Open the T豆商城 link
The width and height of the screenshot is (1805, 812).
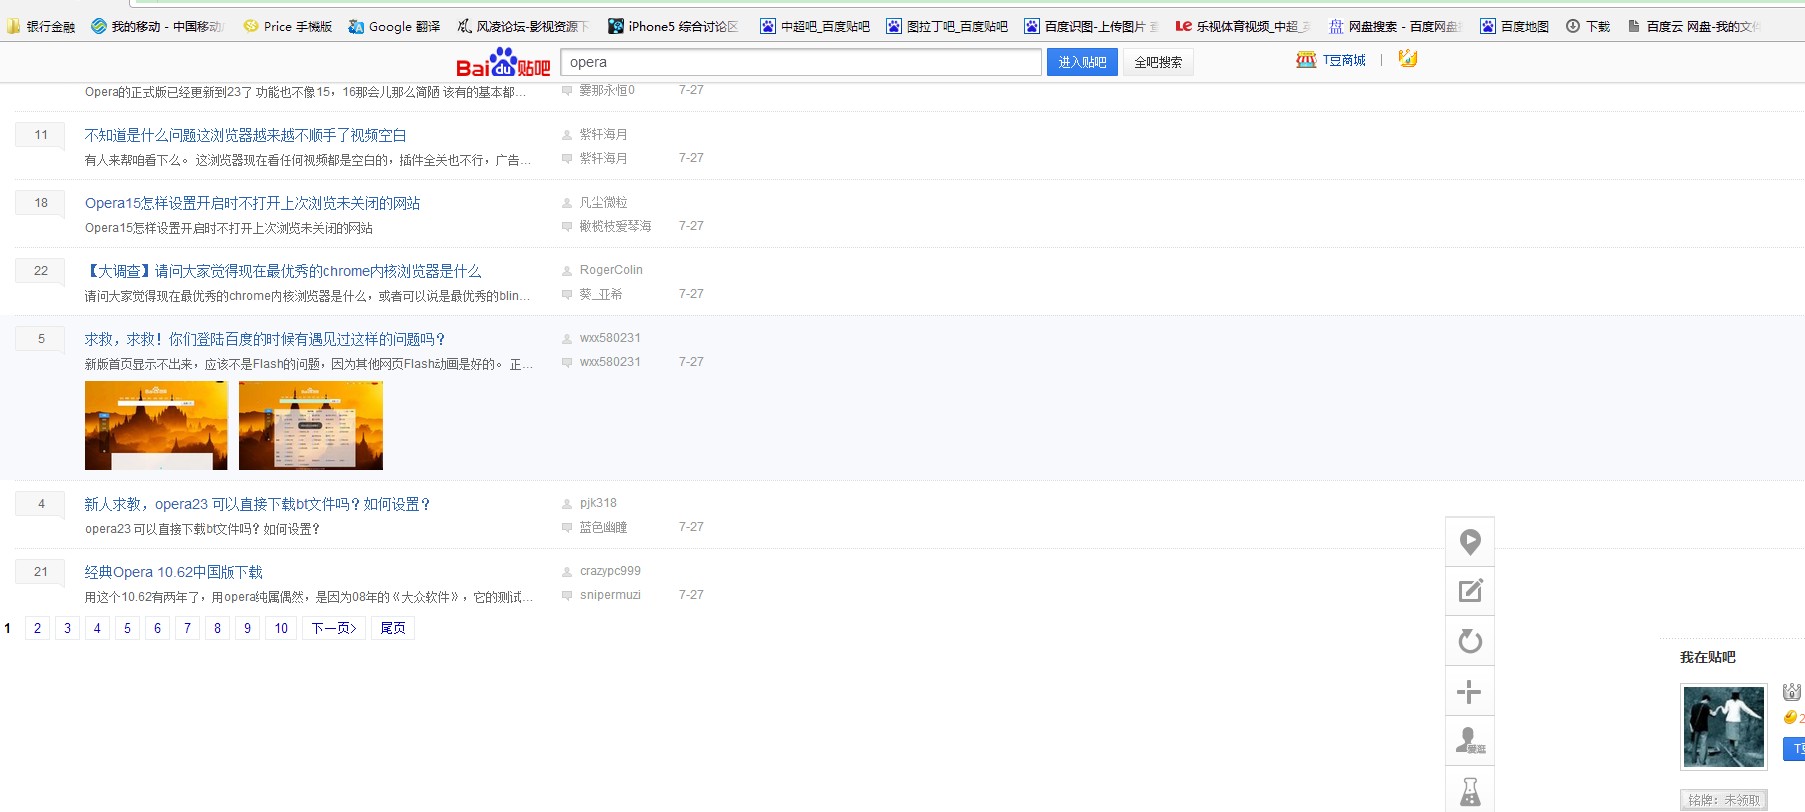[1344, 60]
